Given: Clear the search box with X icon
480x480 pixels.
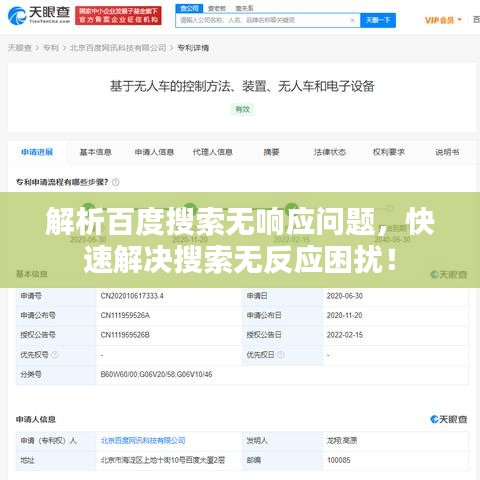Looking at the screenshot, I should point(352,20).
